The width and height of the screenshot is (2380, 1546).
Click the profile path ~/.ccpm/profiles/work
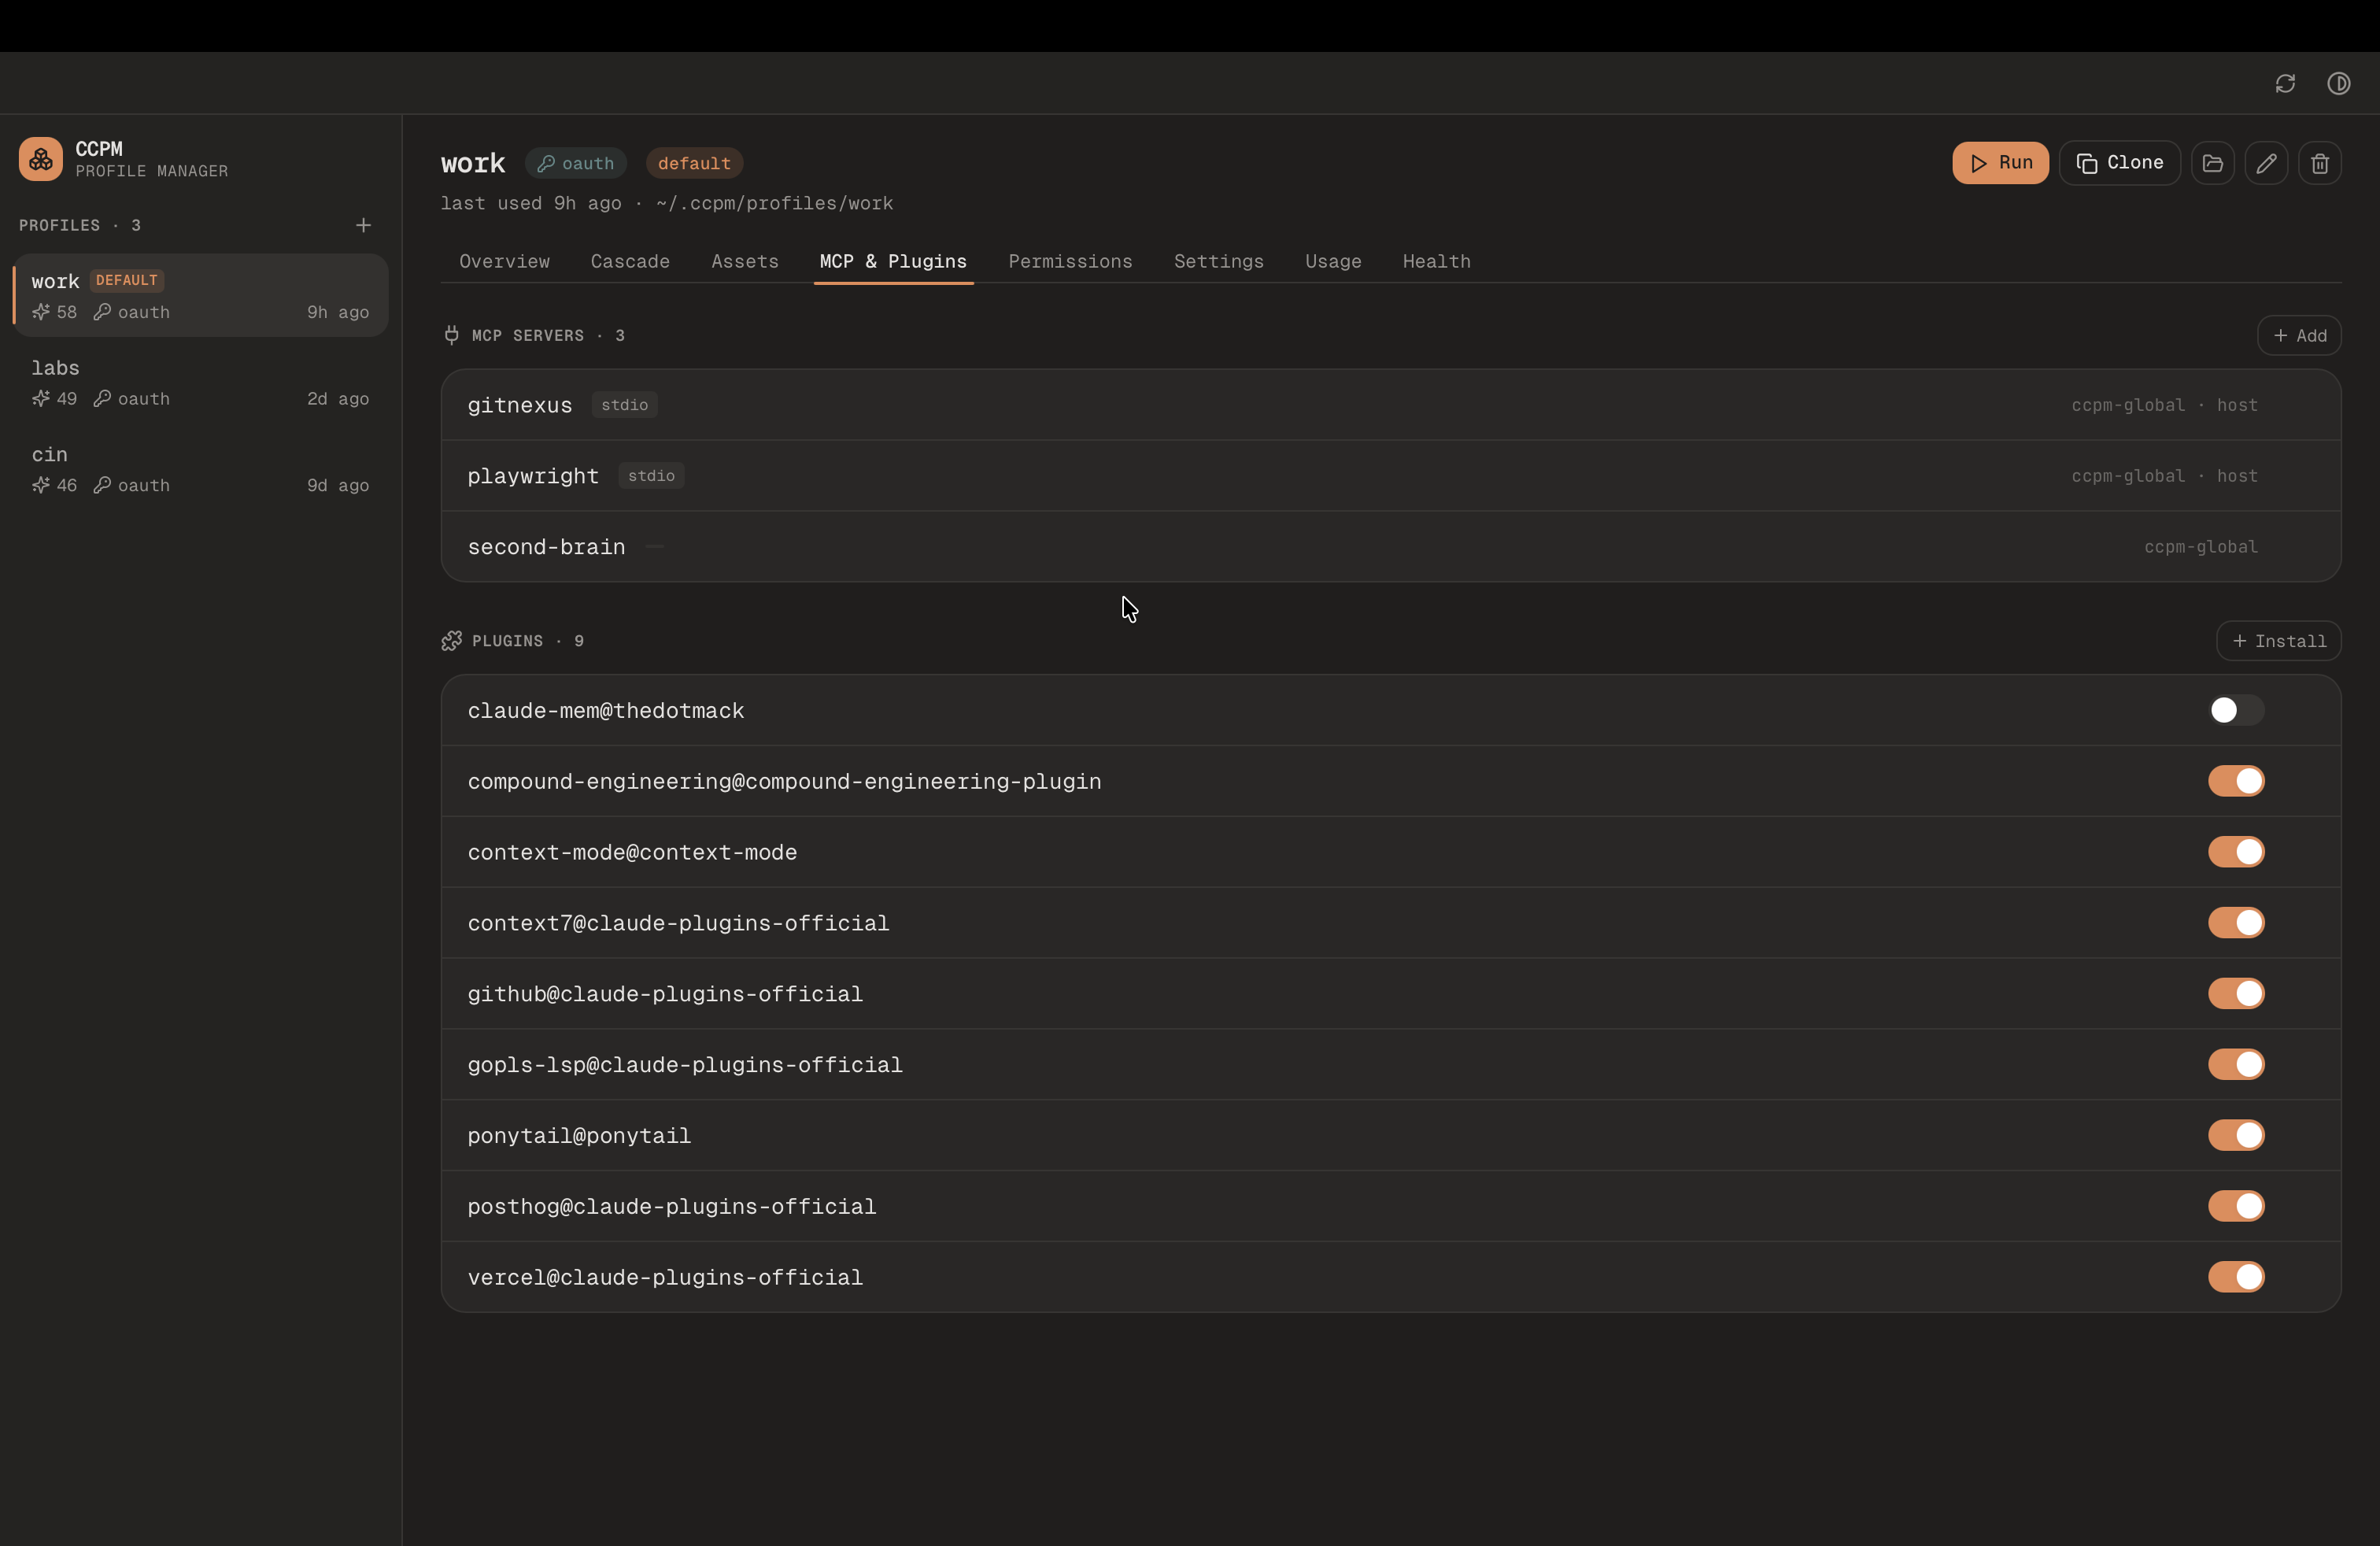click(x=774, y=203)
